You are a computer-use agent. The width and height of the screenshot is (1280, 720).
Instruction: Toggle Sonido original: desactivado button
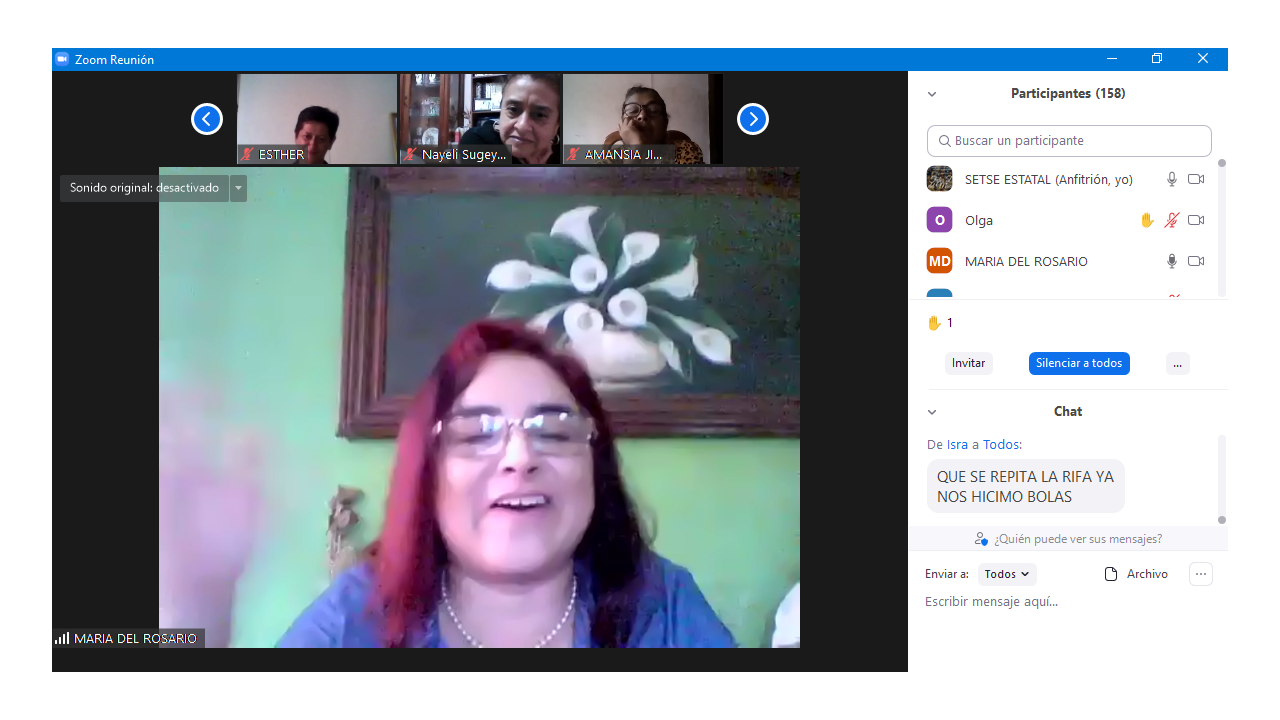(144, 188)
